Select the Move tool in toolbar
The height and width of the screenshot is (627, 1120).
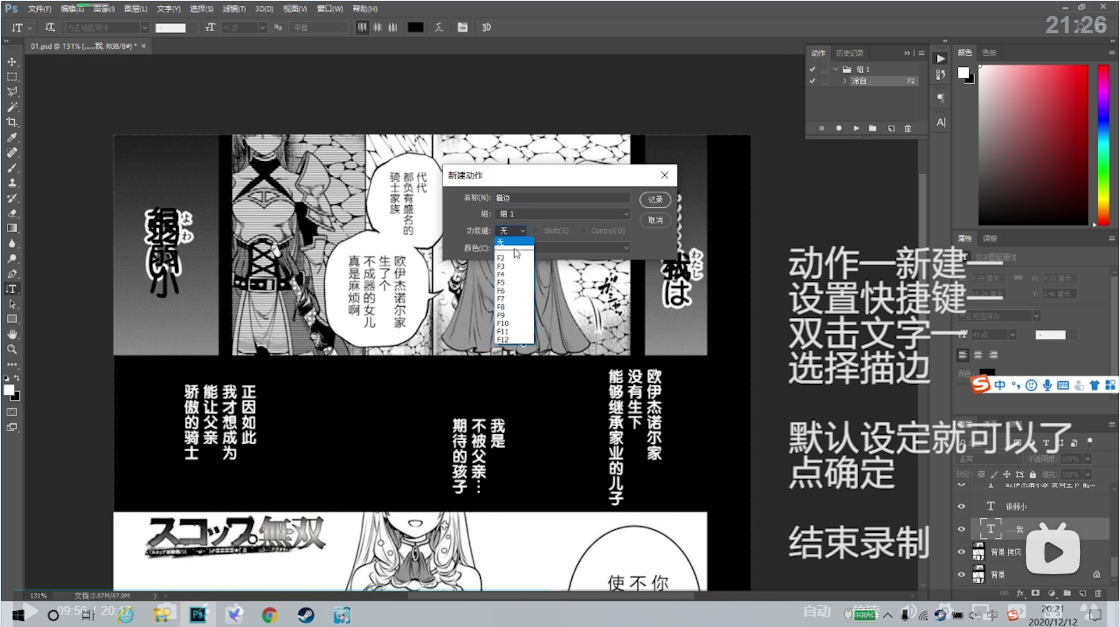[12, 62]
